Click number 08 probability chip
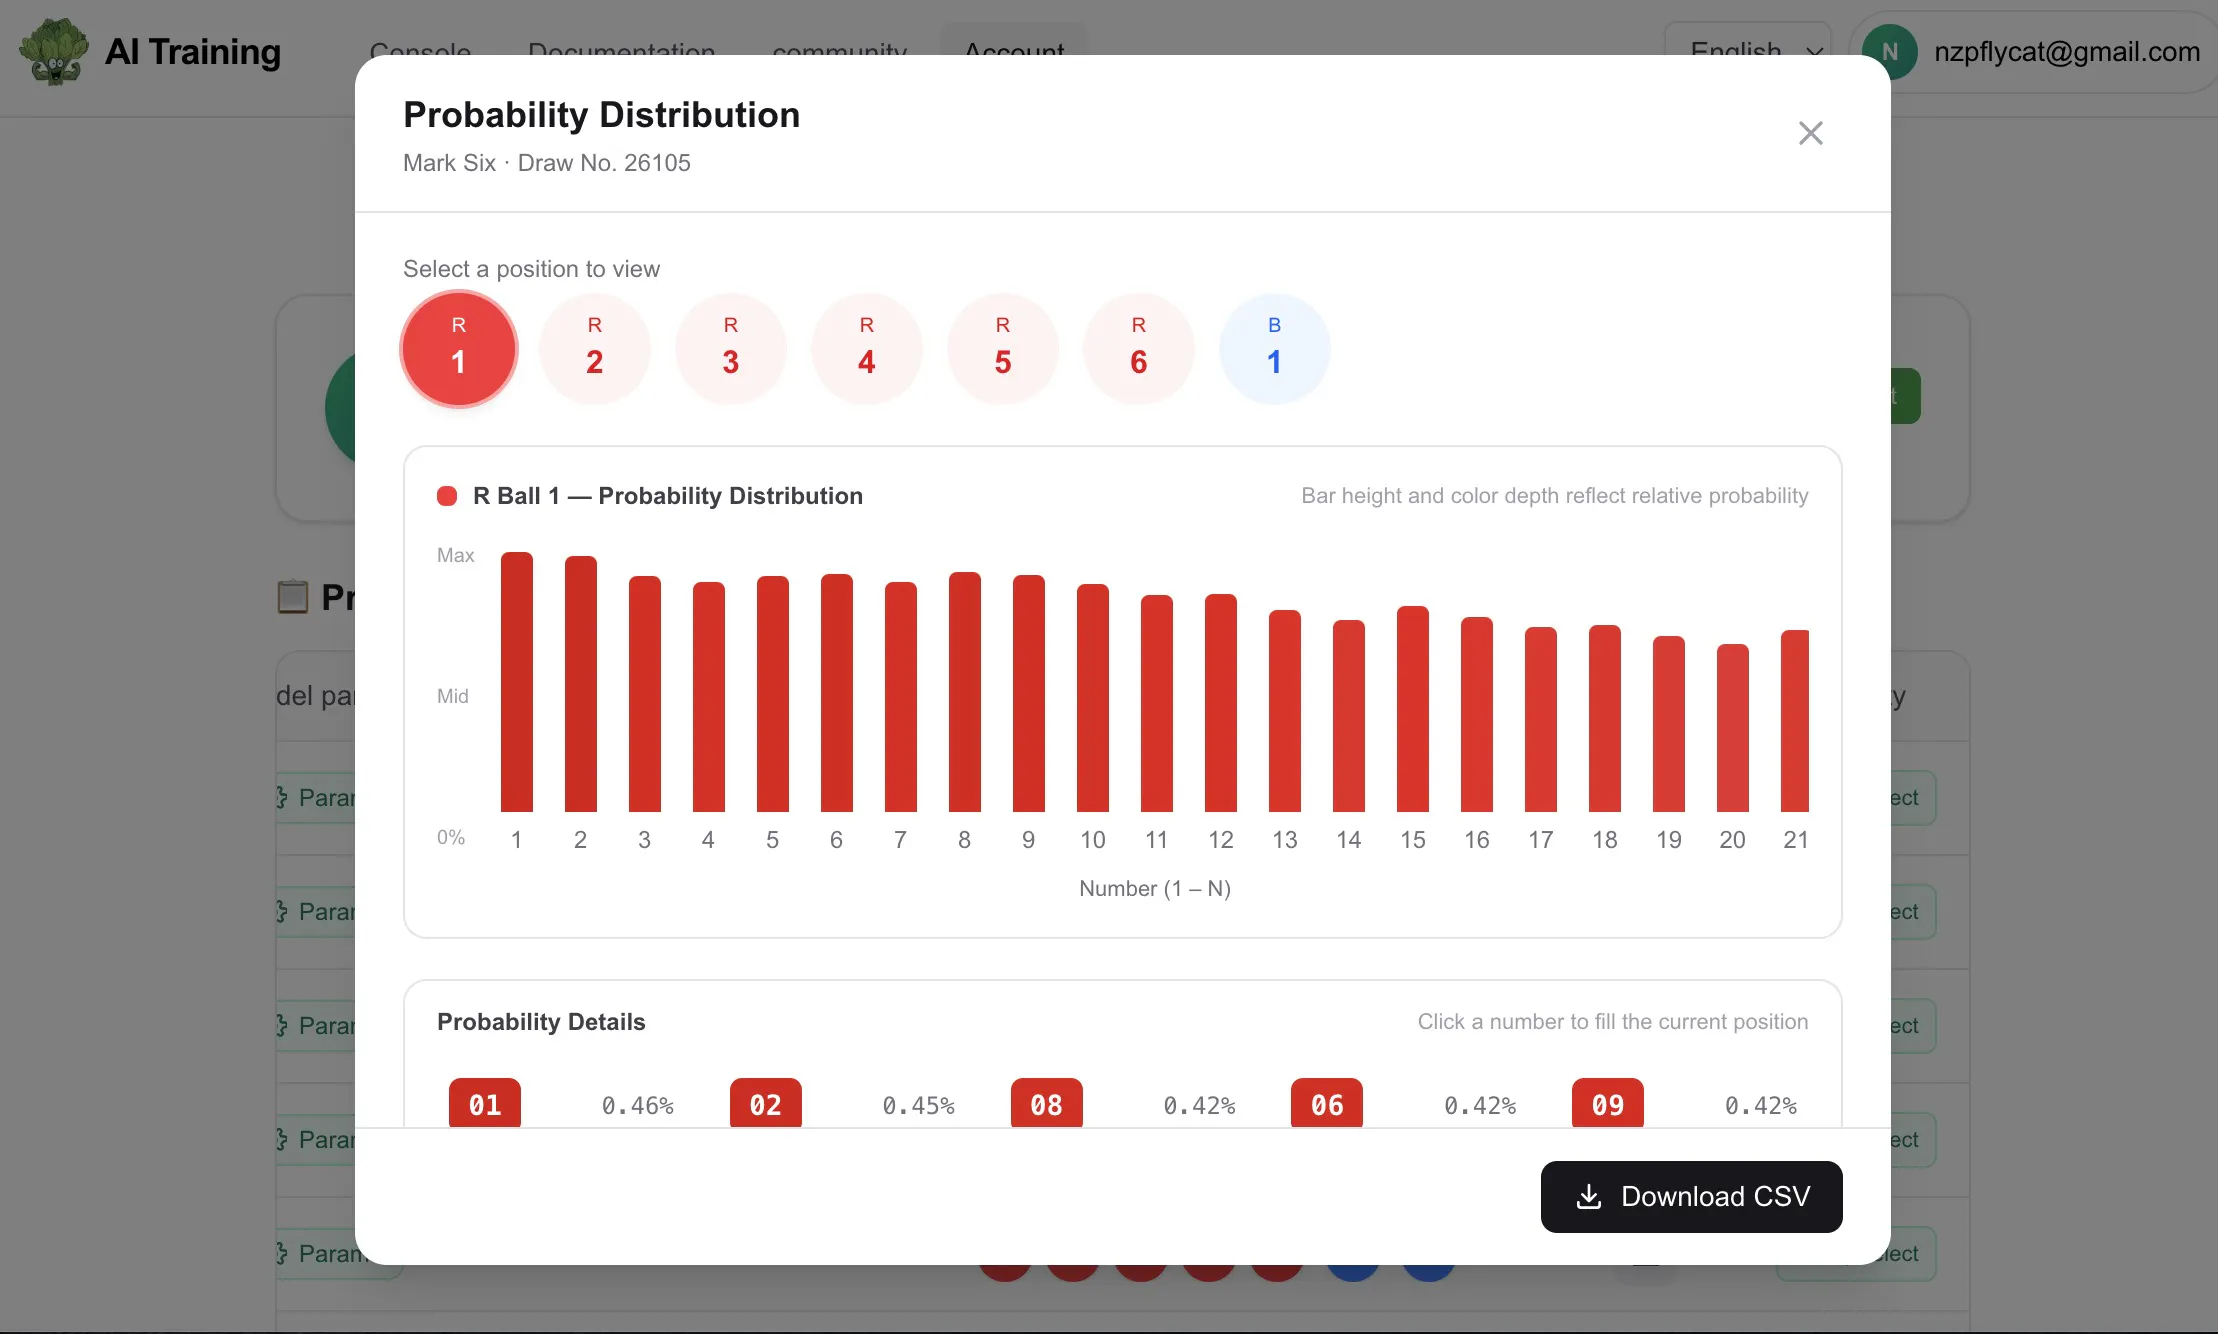Viewport: 2218px width, 1334px height. click(x=1047, y=1103)
